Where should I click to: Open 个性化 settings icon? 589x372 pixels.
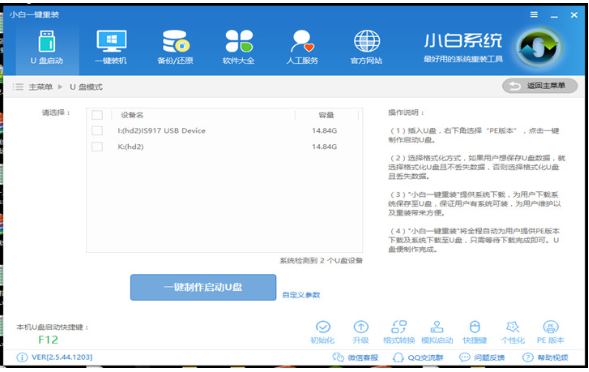513,332
